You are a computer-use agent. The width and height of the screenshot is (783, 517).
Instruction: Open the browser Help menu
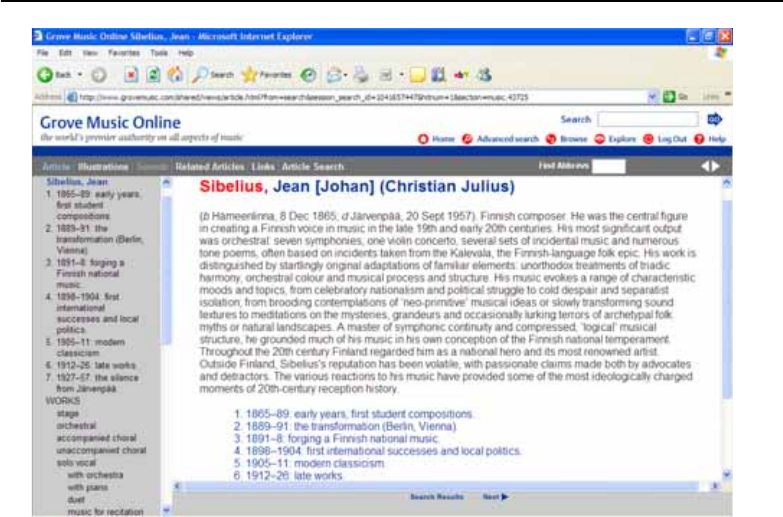[186, 52]
